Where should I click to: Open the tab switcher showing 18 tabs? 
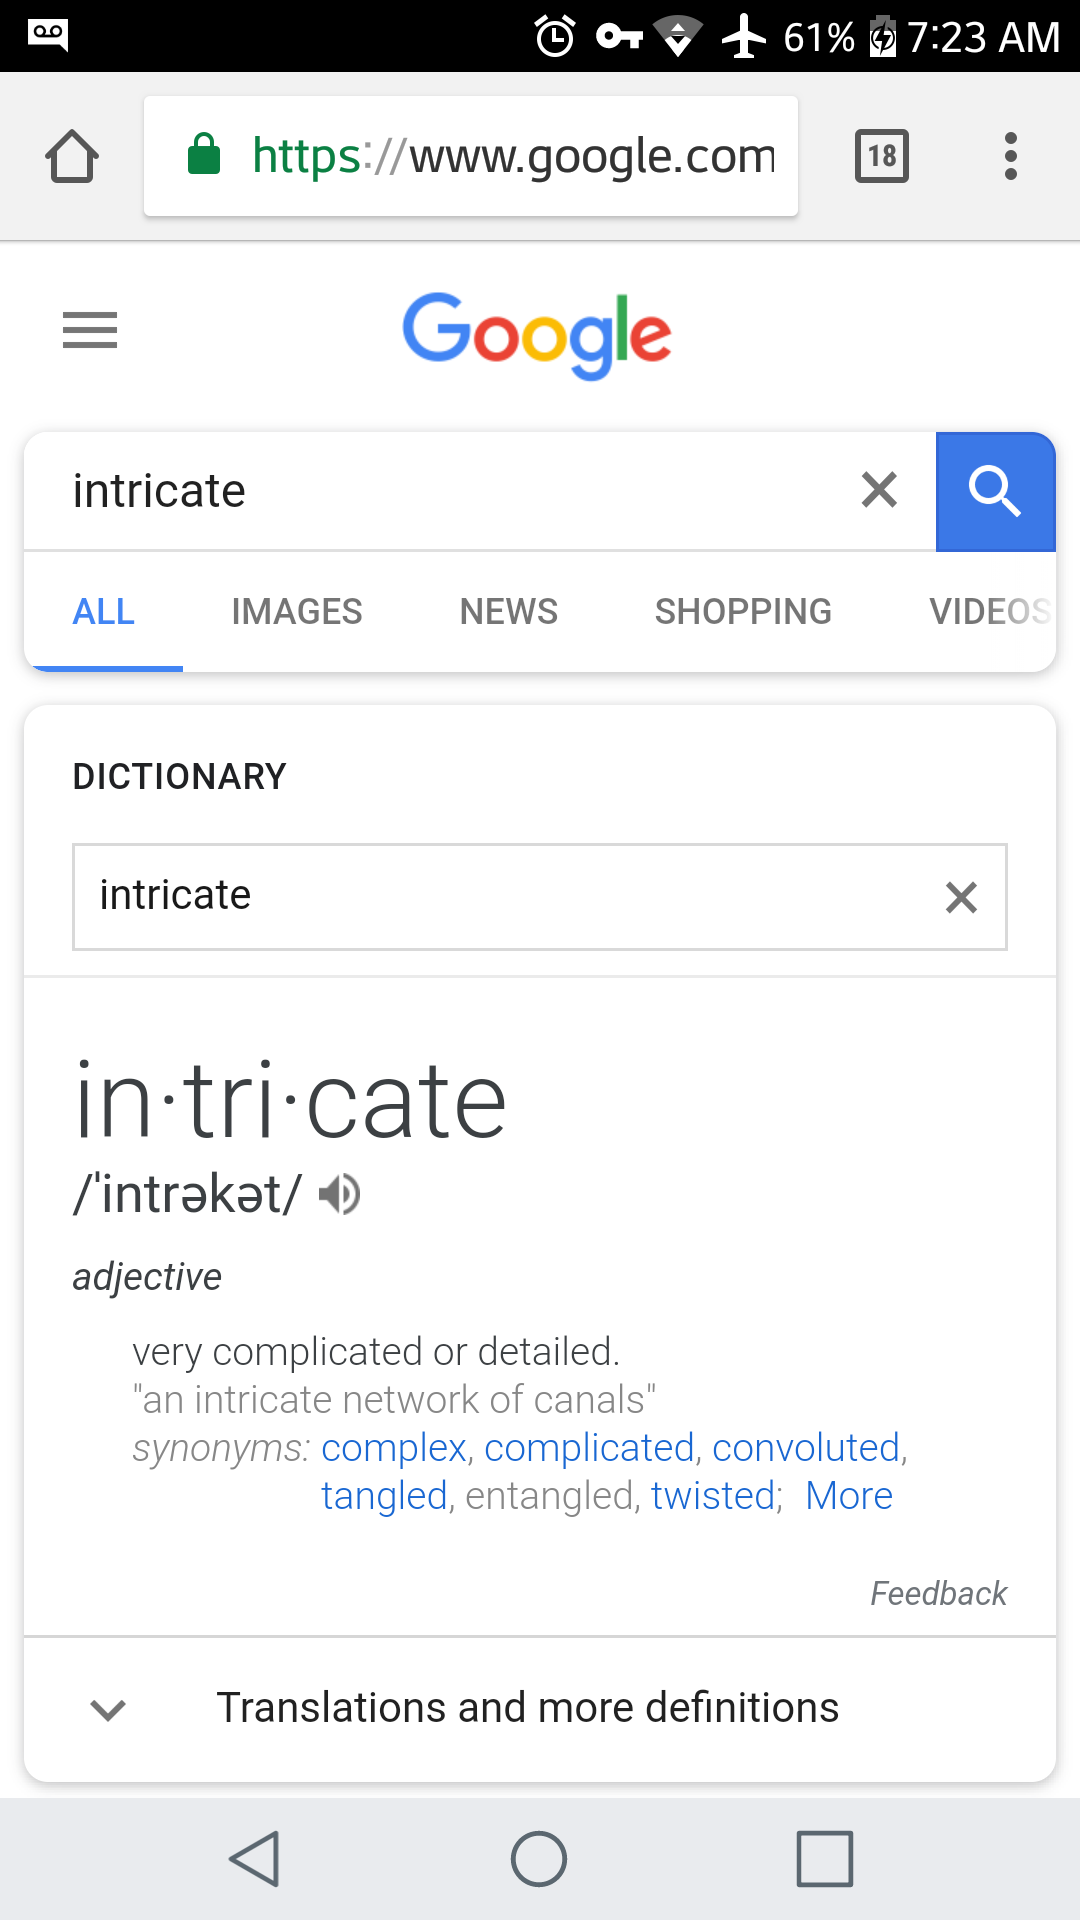click(x=882, y=156)
